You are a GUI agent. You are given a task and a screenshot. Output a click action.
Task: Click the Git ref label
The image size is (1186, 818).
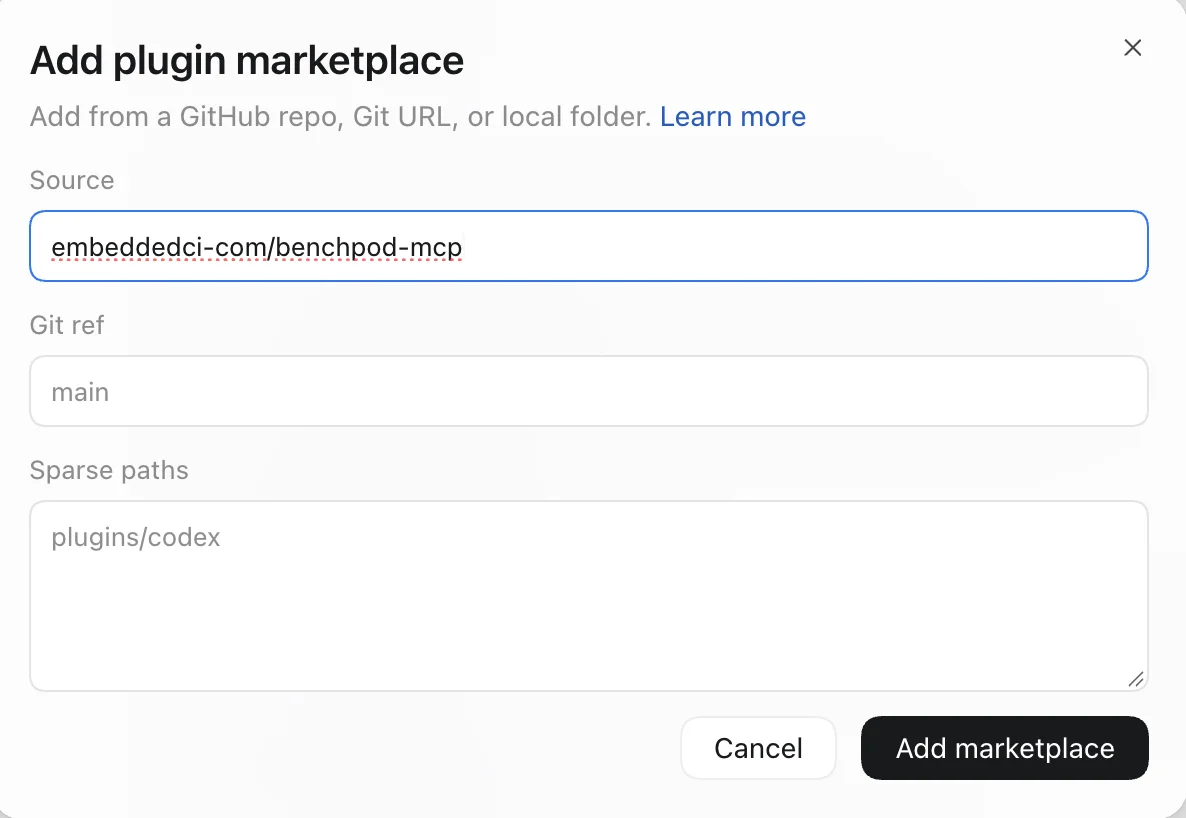tap(67, 325)
